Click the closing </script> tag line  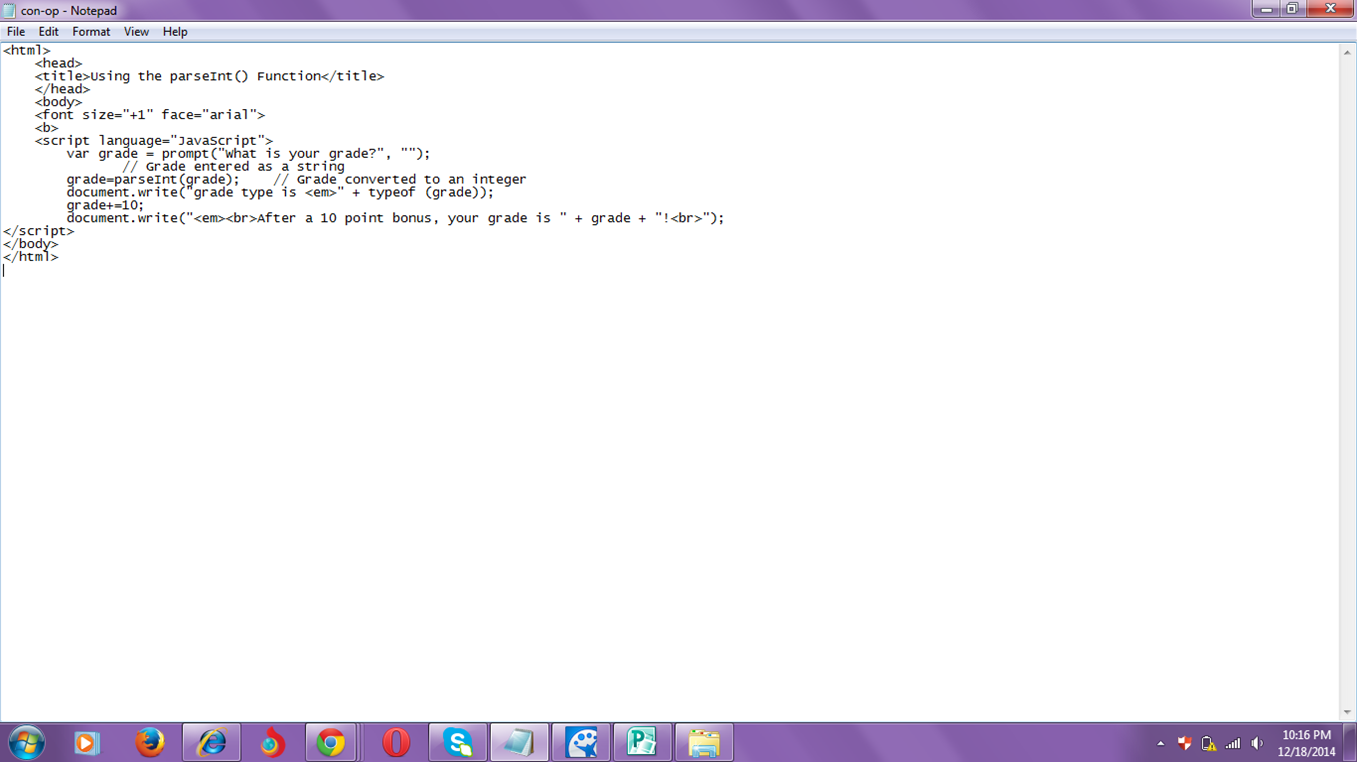coord(39,231)
